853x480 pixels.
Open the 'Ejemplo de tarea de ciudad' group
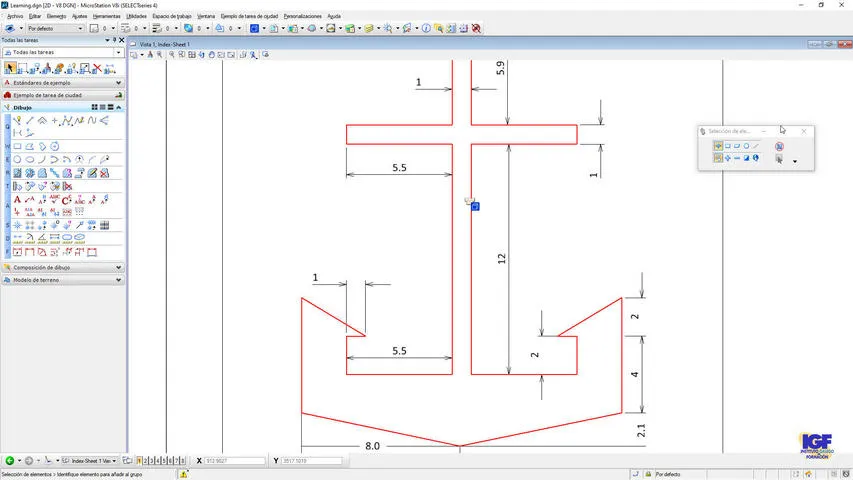click(63, 95)
